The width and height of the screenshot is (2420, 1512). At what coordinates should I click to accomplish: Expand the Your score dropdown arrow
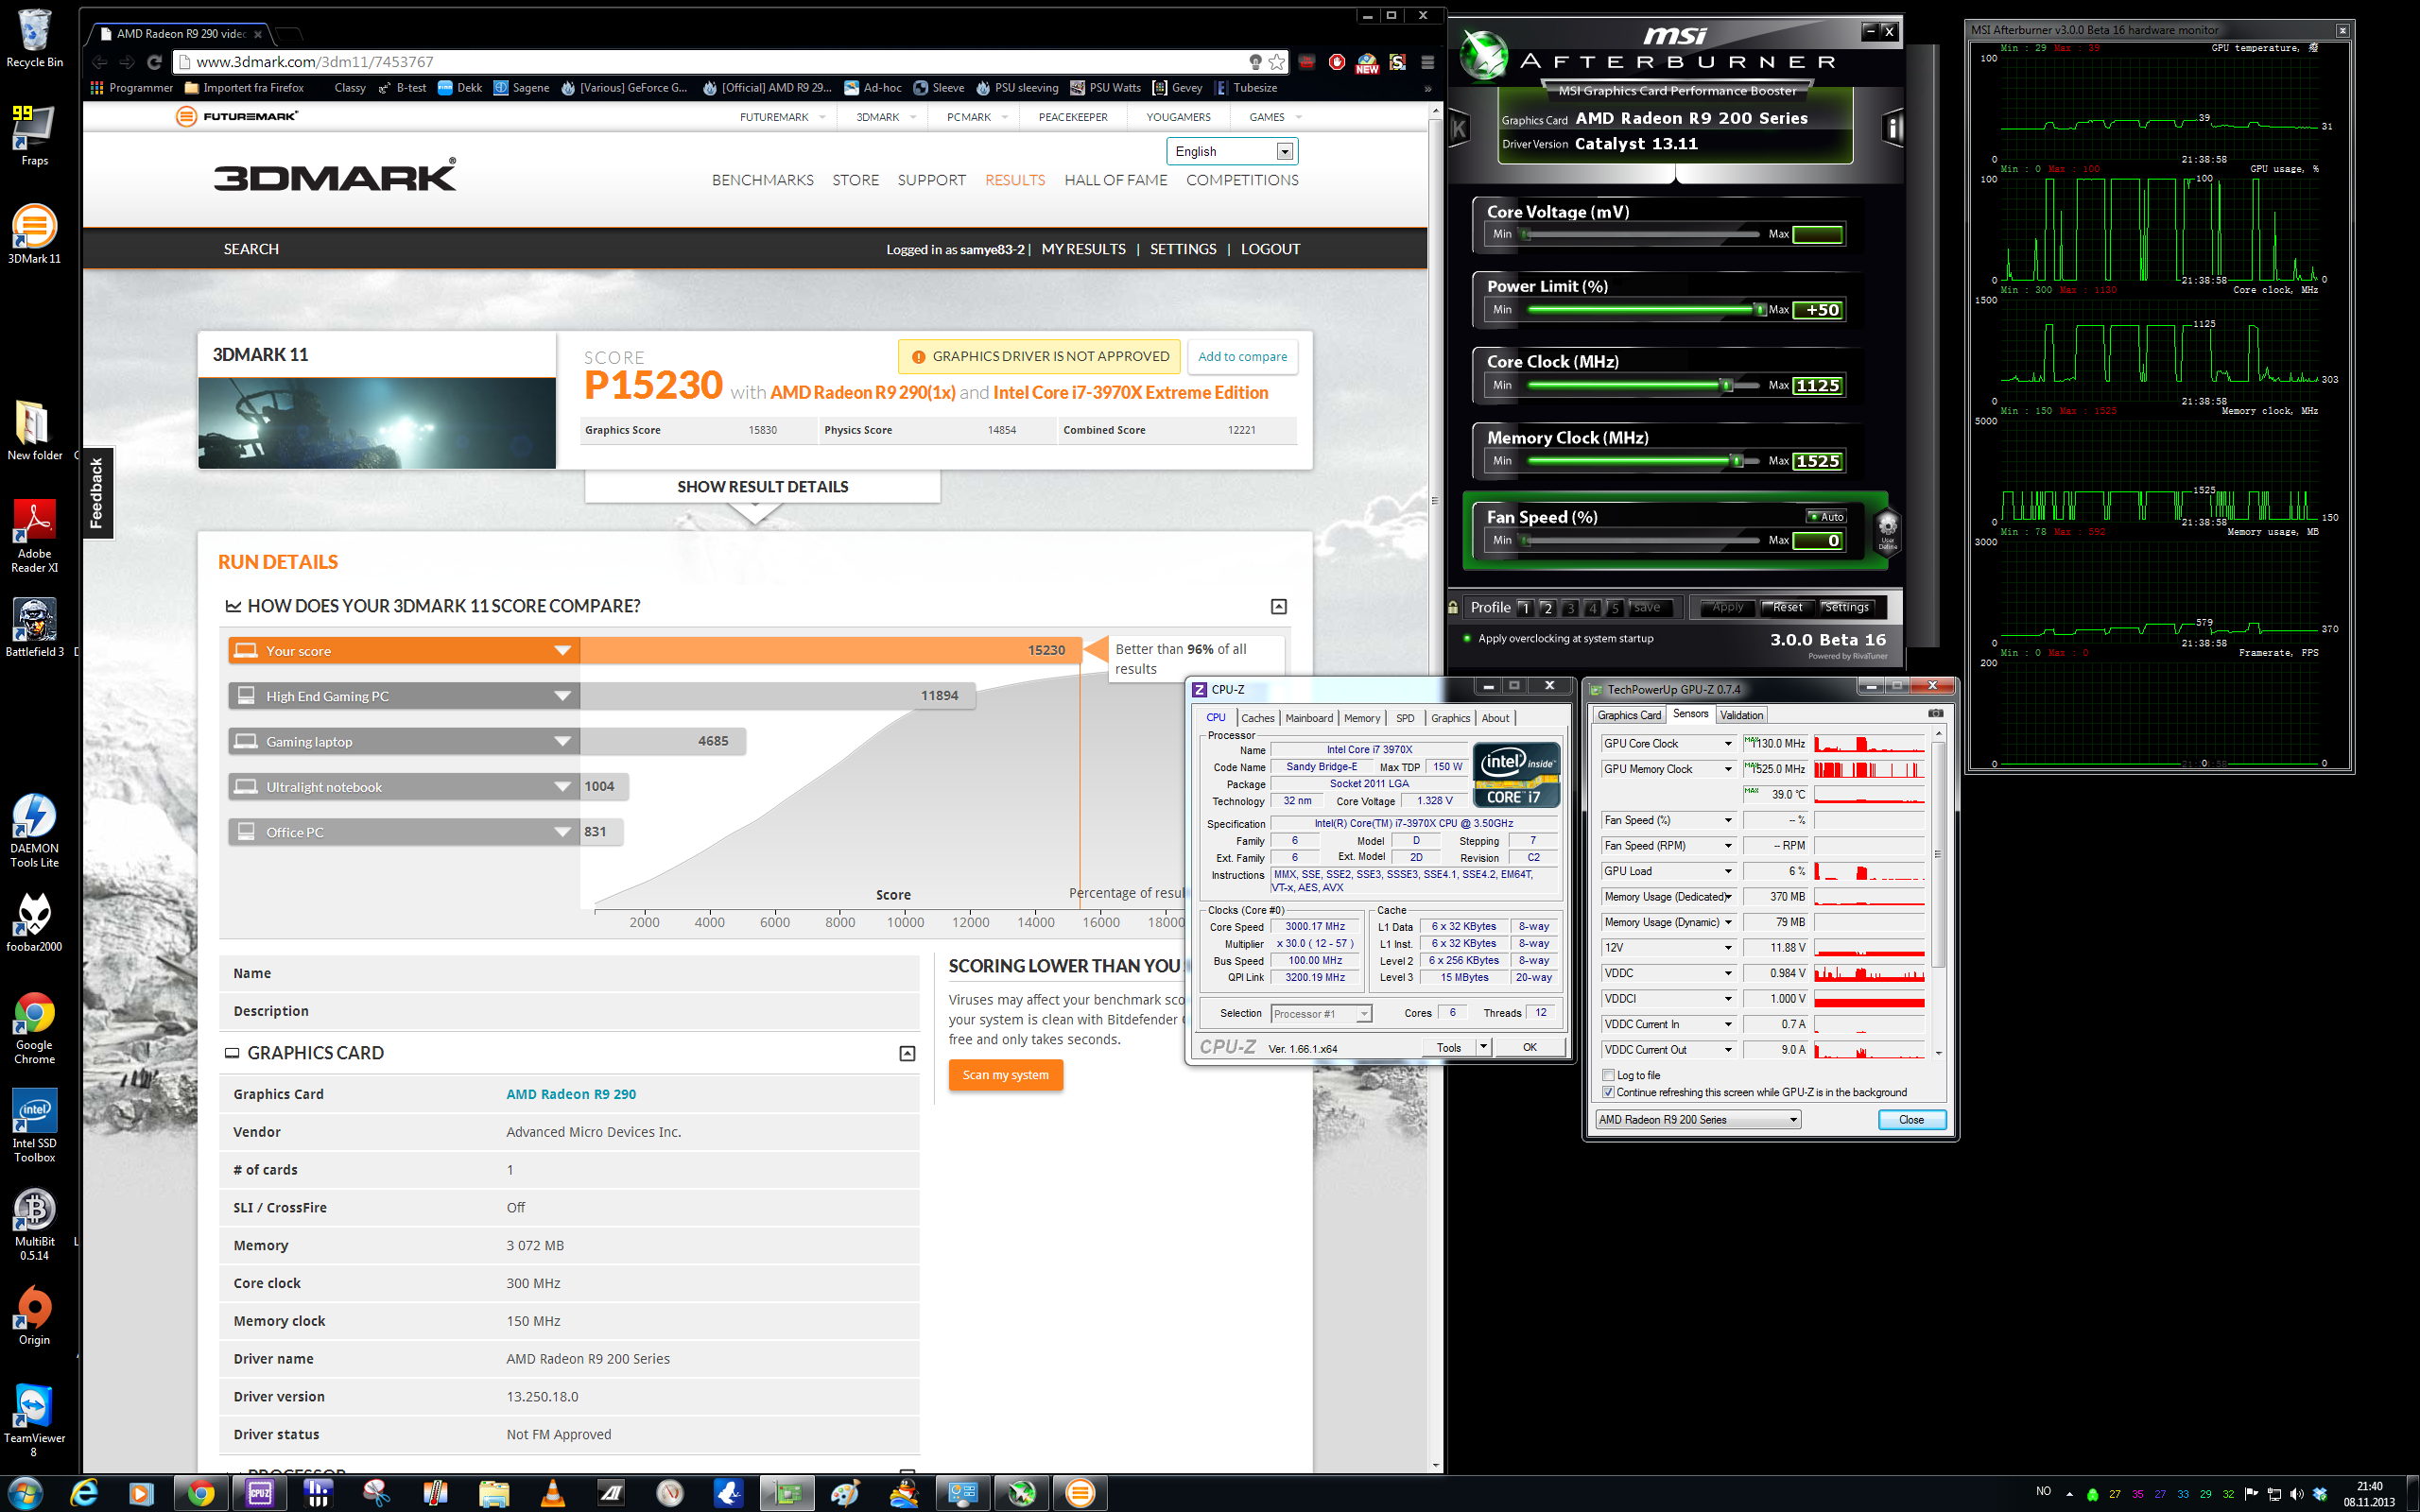(x=563, y=651)
